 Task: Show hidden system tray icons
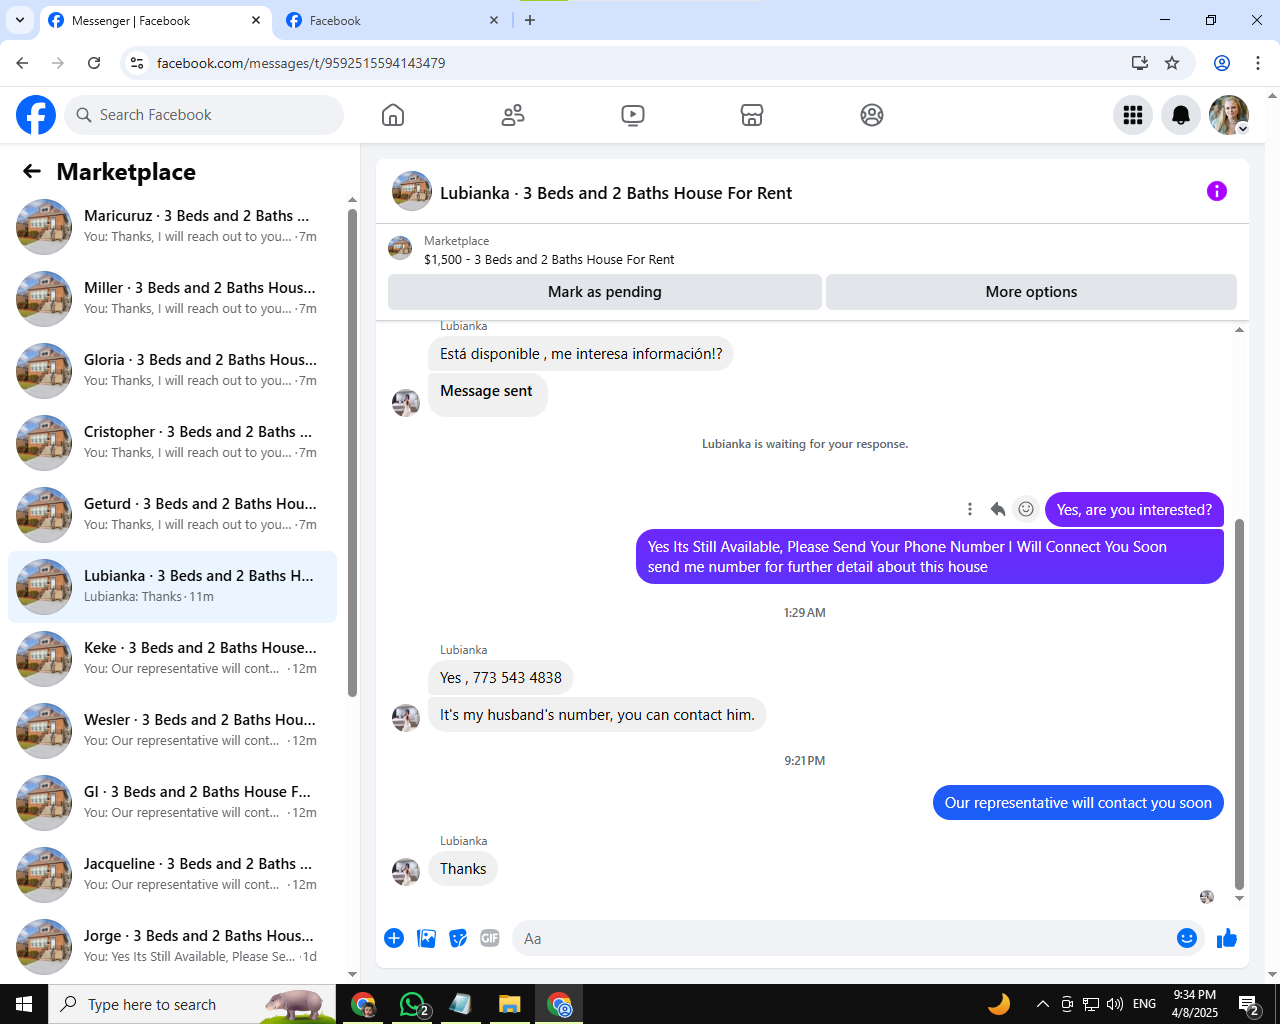(1042, 1004)
